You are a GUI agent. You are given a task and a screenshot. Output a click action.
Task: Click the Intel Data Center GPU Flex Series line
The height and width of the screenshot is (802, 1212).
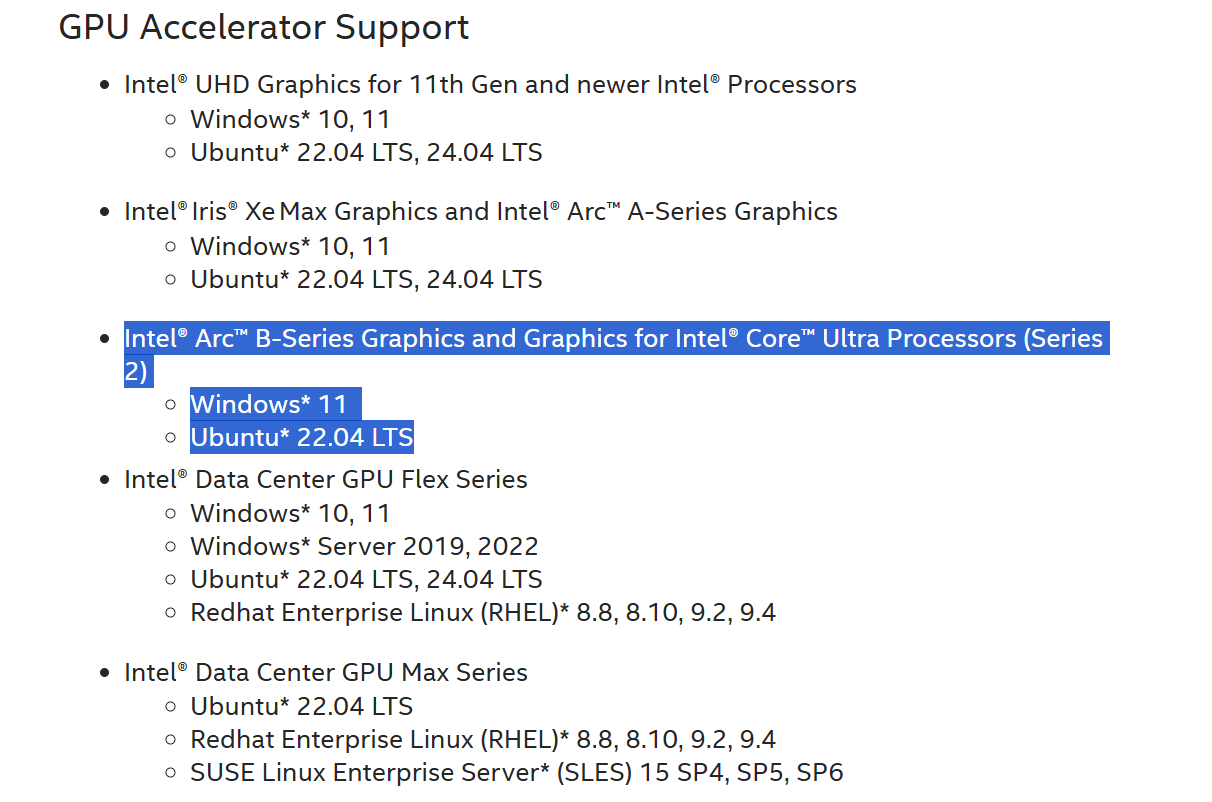(326, 479)
